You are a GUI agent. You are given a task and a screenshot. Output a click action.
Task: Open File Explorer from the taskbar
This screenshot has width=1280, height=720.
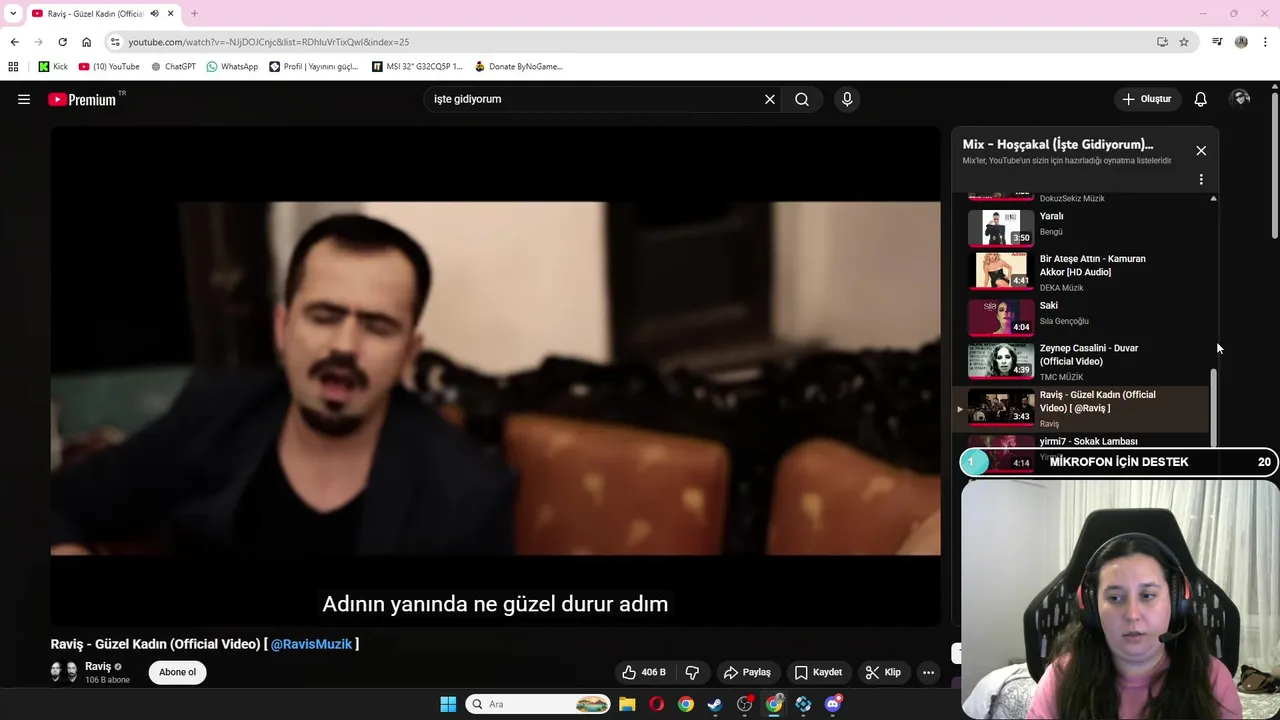[x=627, y=704]
